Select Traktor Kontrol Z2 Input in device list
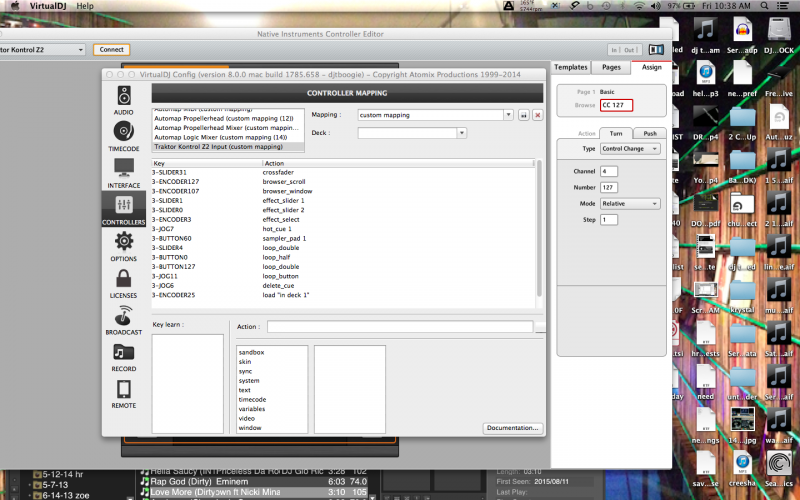Screen dimensions: 800x500 point(229,147)
